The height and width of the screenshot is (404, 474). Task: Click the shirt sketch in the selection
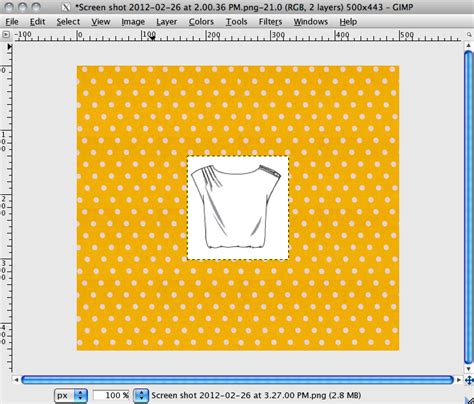[236, 207]
